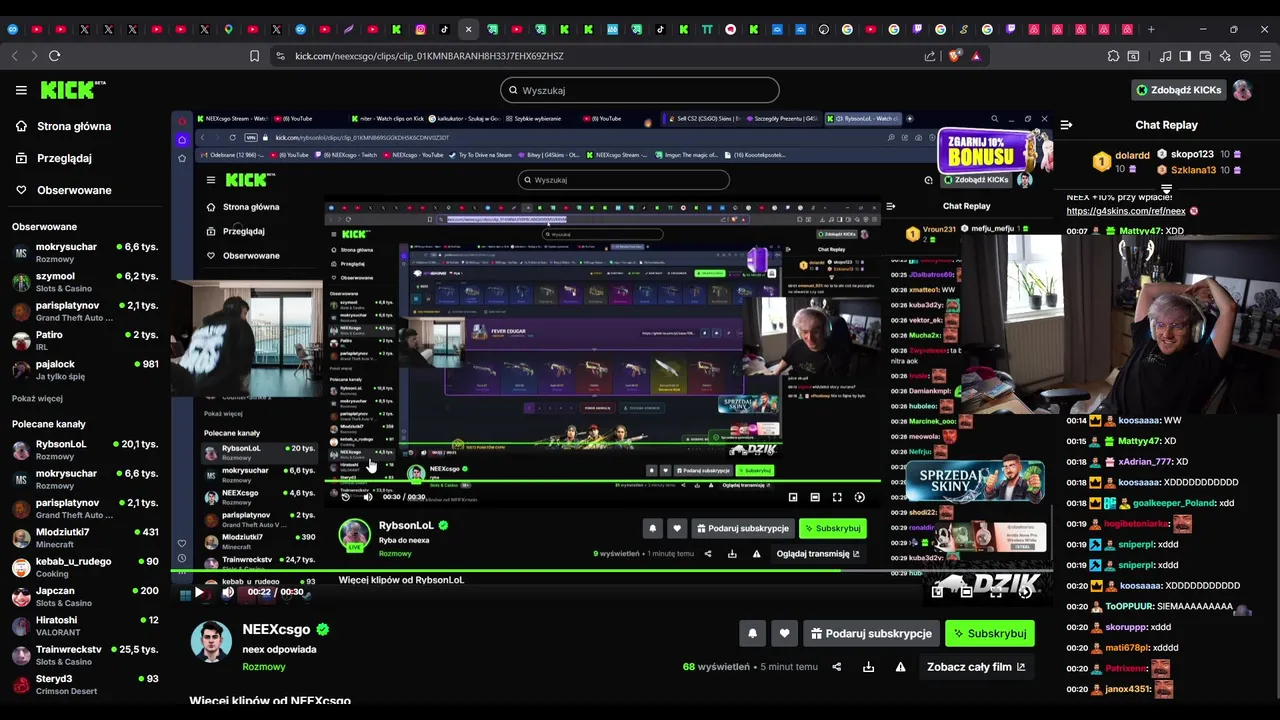Screen dimensions: 1280x720
Task: Enable picture-in-picture on clip player
Action: (937, 592)
